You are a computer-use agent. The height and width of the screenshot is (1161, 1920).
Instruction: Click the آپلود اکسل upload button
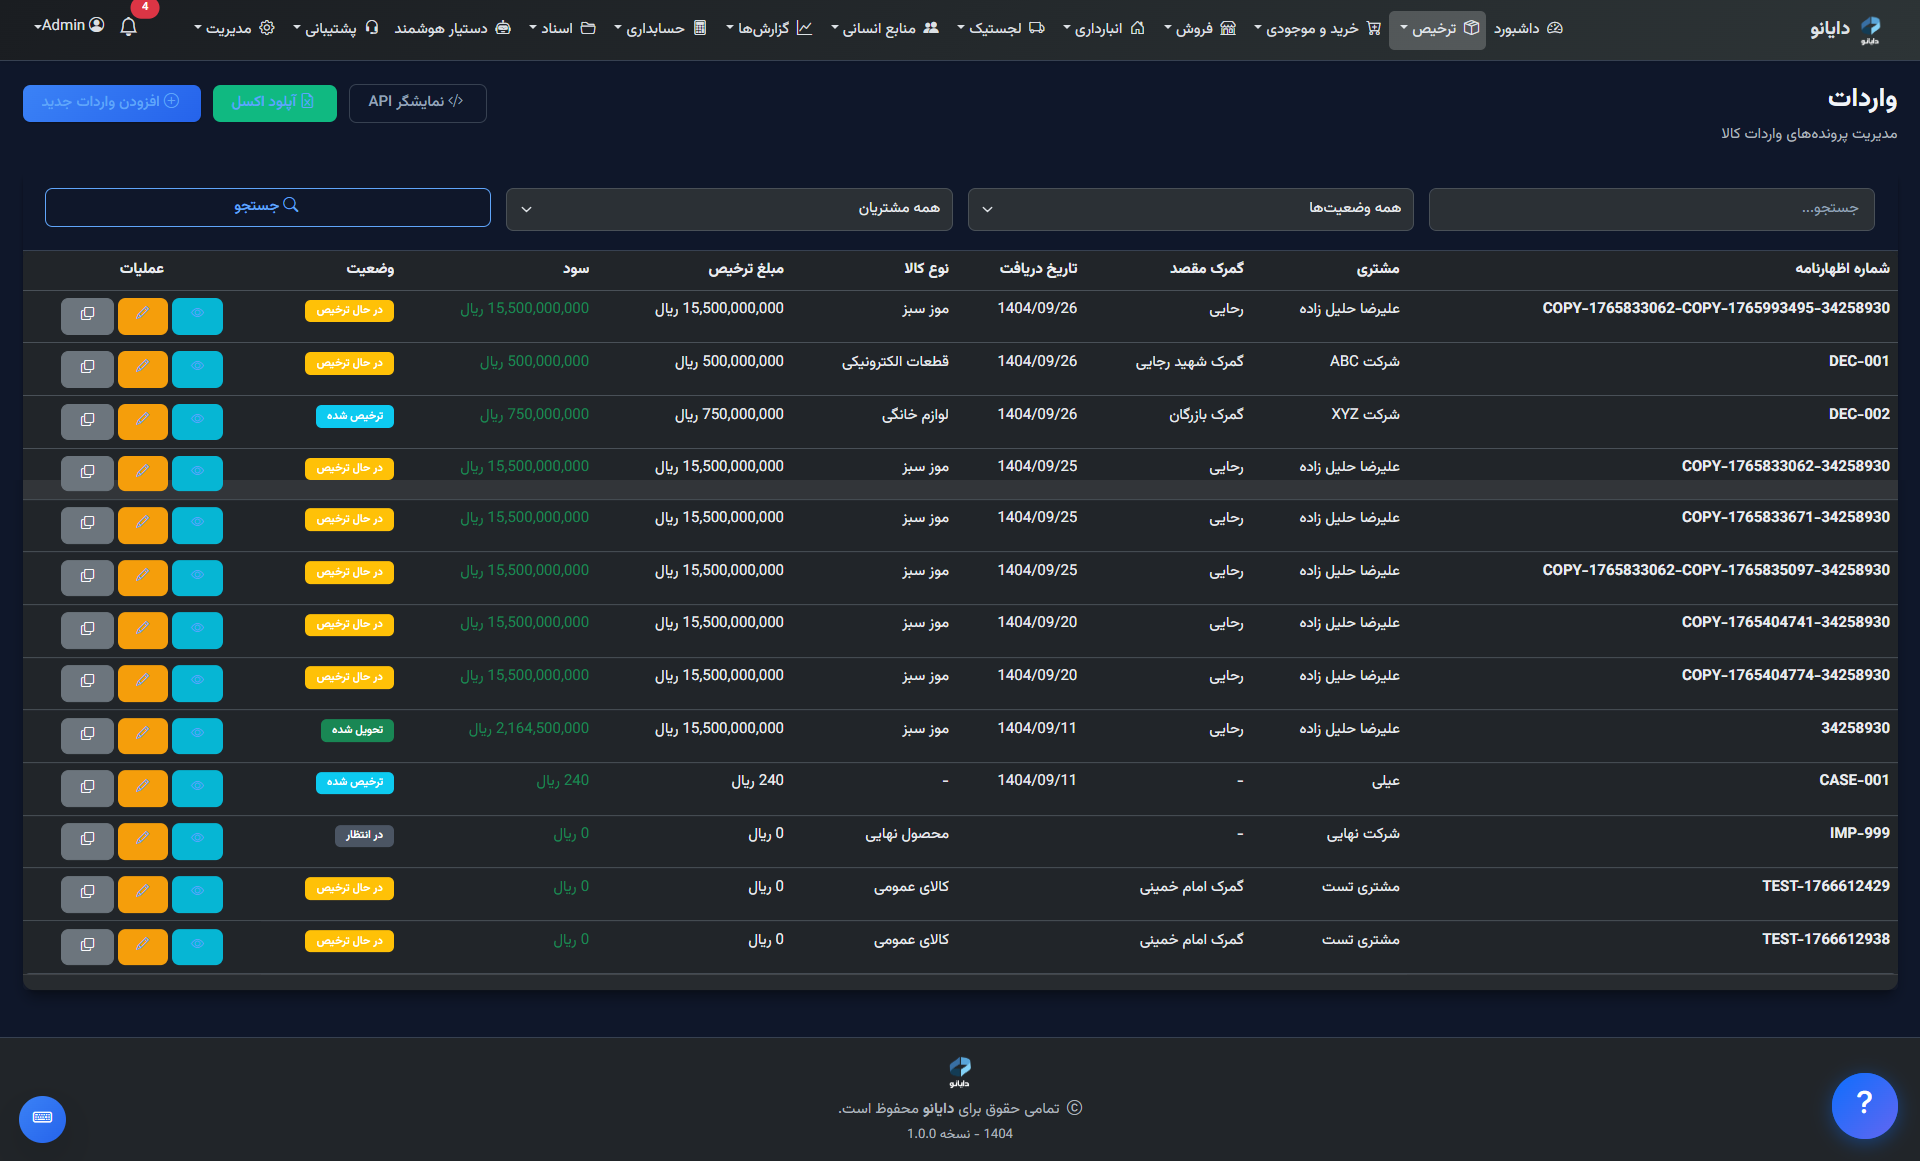pos(274,102)
